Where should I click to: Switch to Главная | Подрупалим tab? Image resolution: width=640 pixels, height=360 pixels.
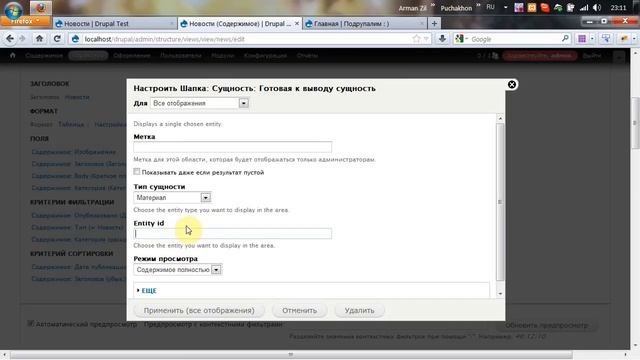click(x=365, y=24)
